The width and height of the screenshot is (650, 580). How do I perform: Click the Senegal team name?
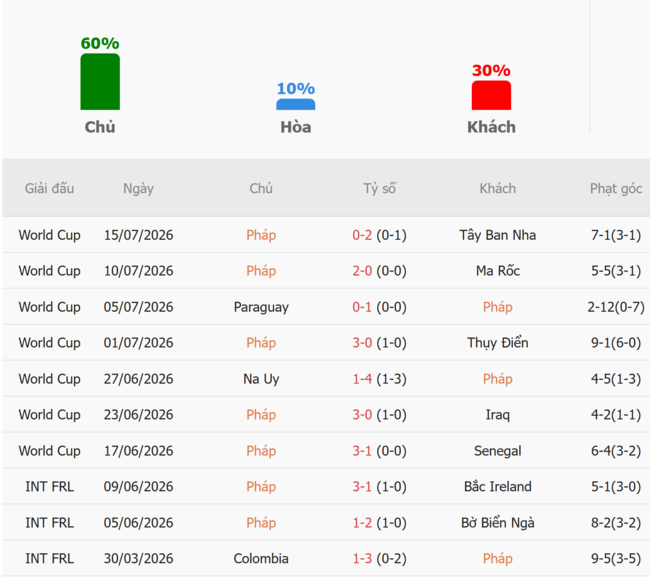497,451
